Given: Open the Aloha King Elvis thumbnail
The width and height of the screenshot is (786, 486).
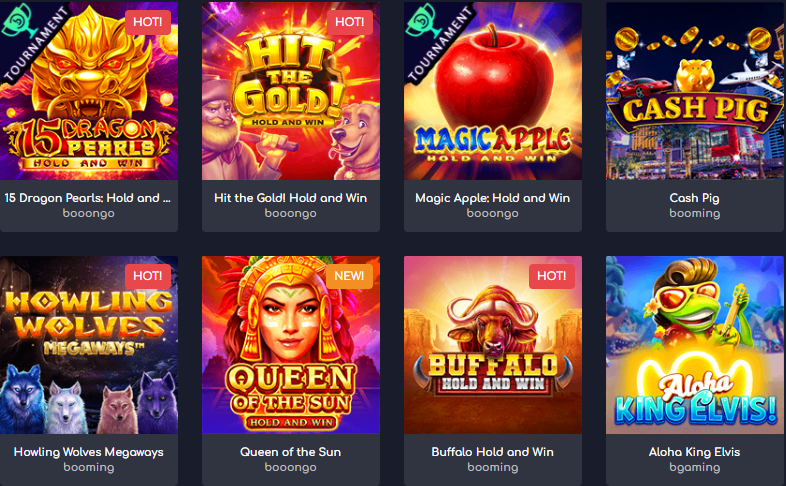Looking at the screenshot, I should 695,345.
